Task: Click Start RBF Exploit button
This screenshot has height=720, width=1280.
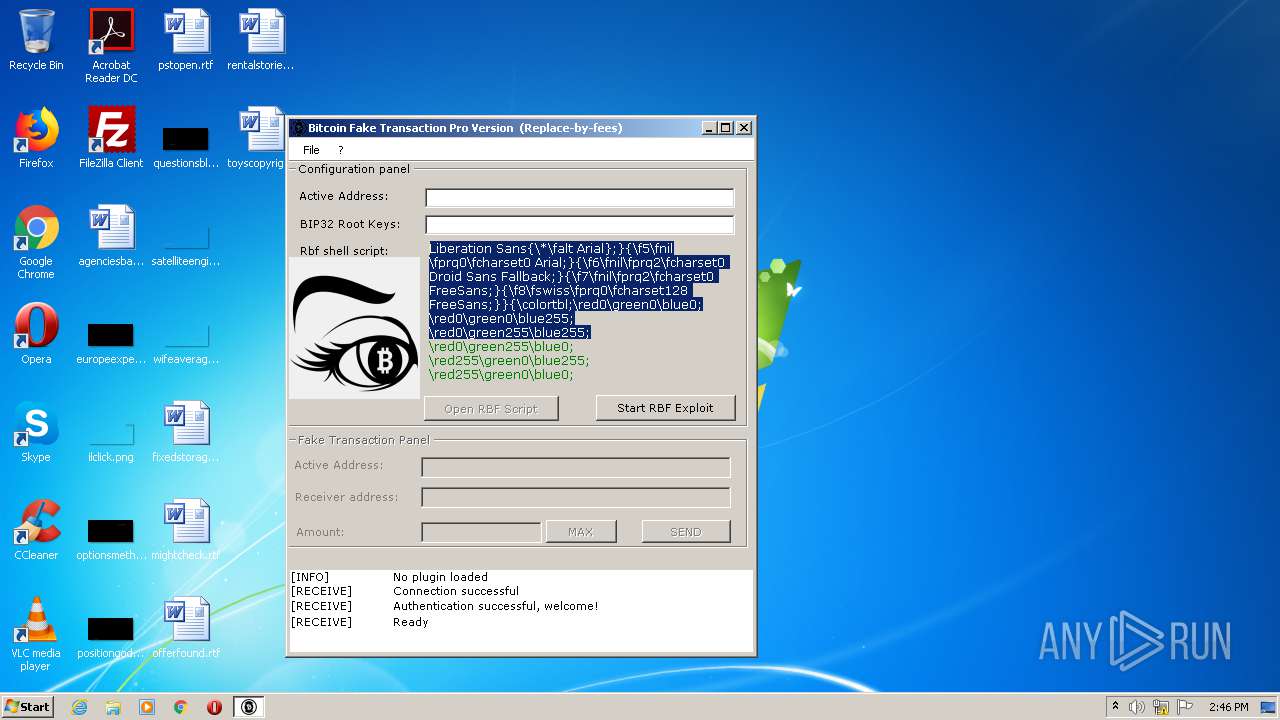Action: pyautogui.click(x=665, y=408)
